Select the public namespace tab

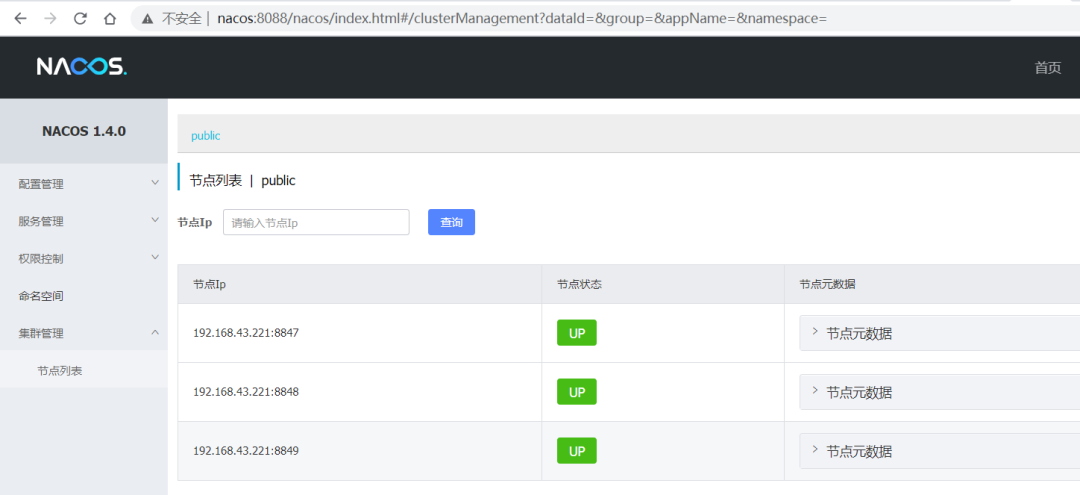coord(205,136)
